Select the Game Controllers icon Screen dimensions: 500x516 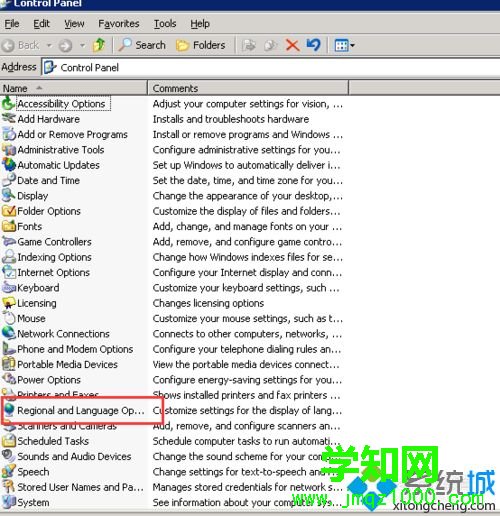click(9, 241)
